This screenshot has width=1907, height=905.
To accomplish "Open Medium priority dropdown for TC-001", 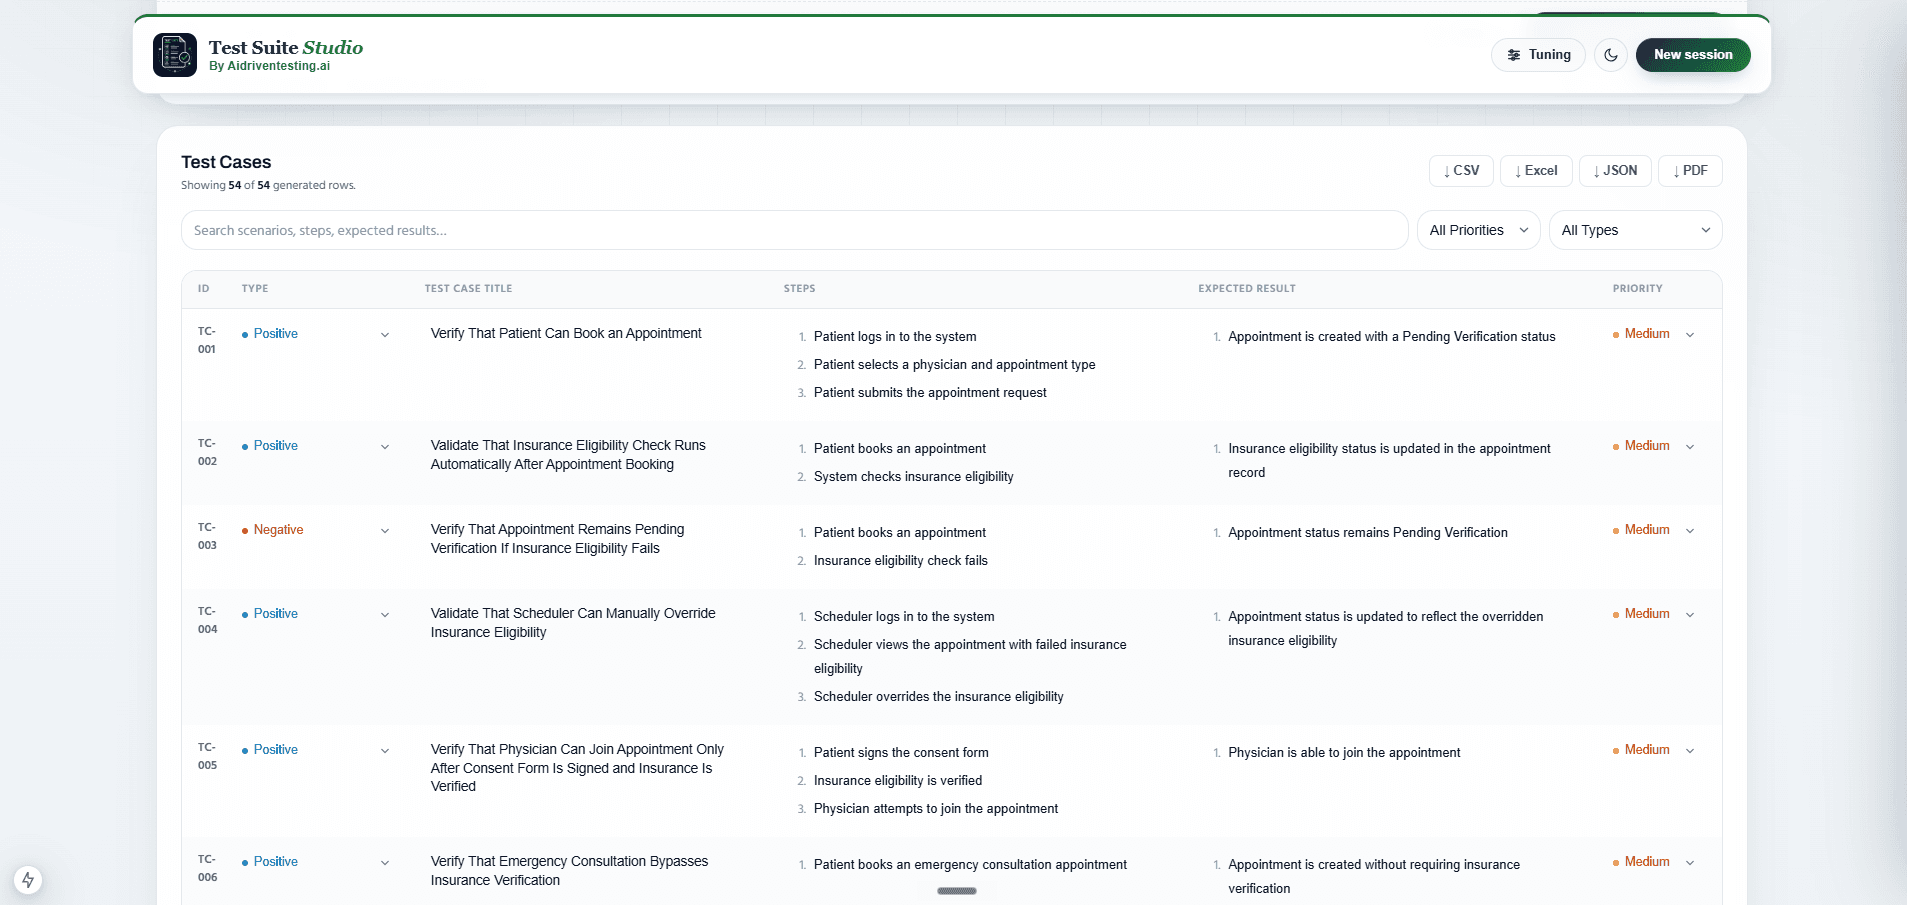I will 1653,334.
